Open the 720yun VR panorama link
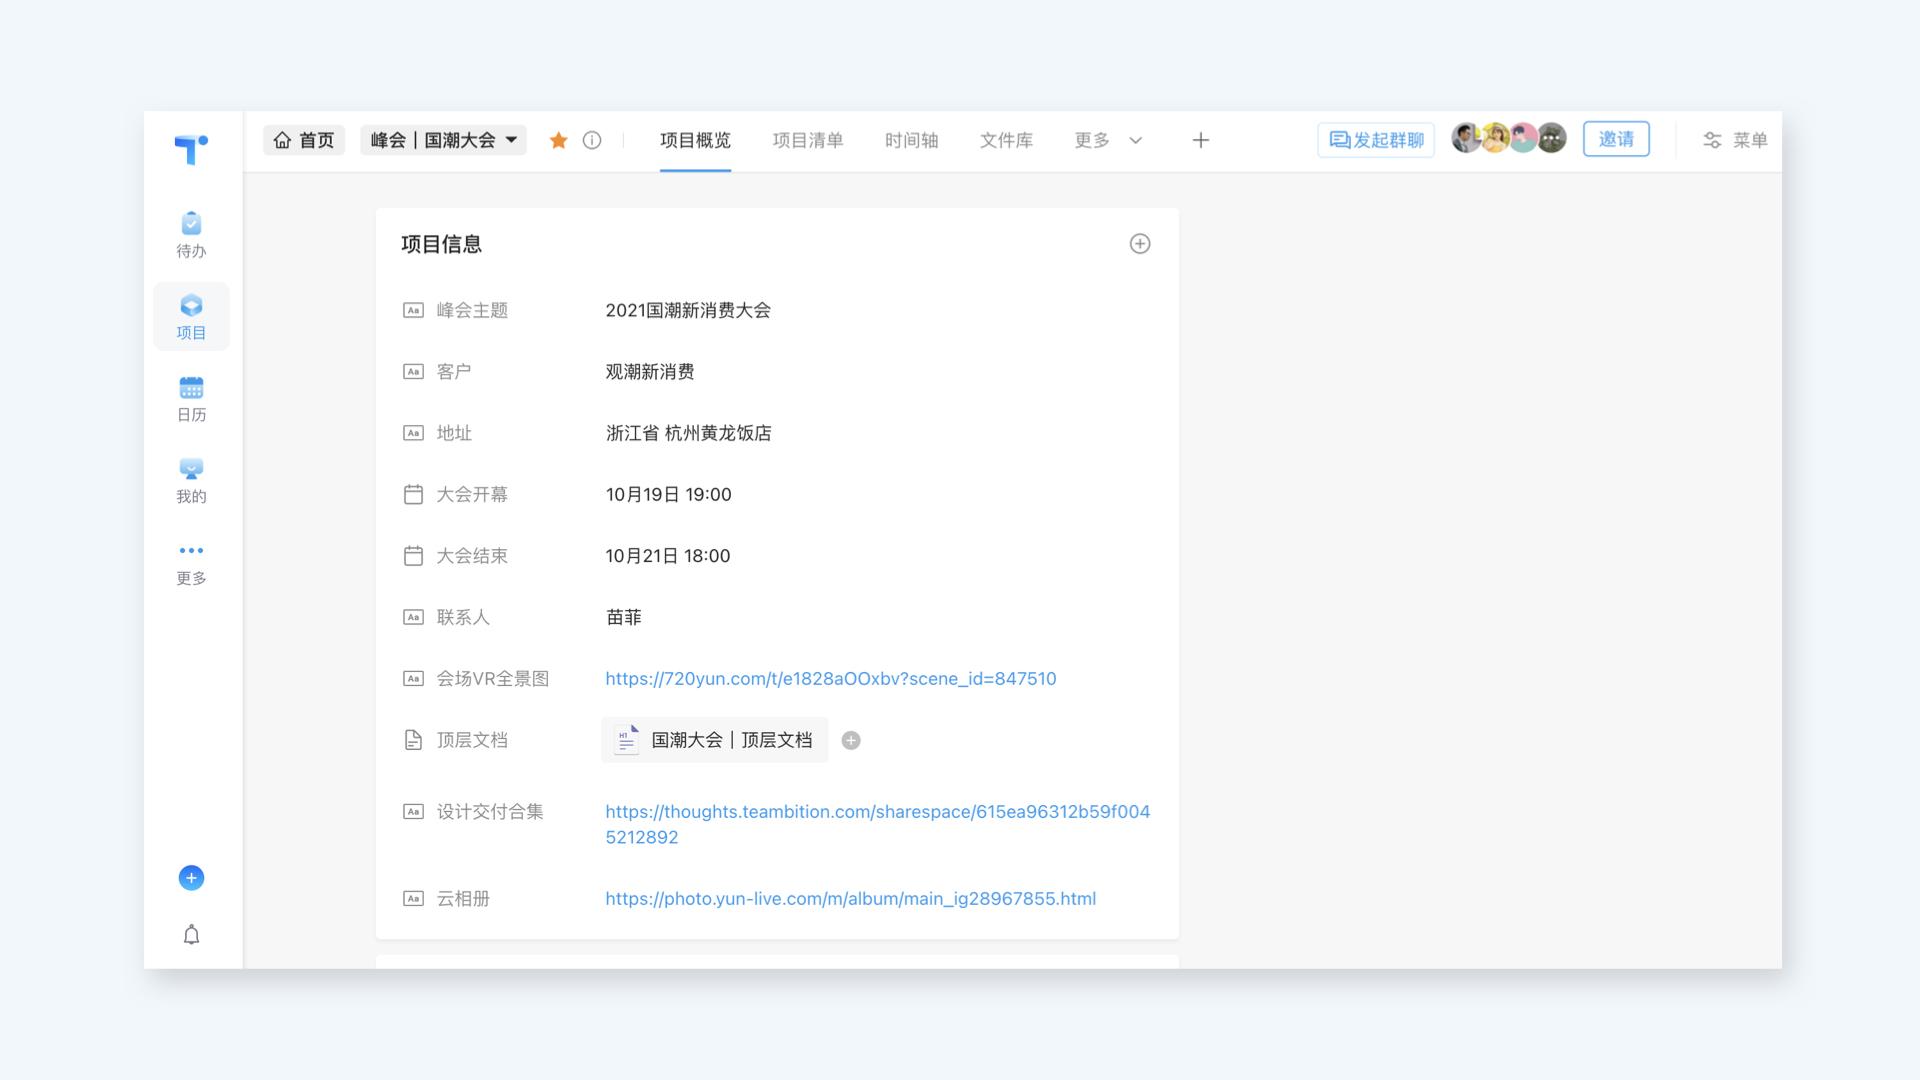Viewport: 1920px width, 1080px height. [x=830, y=678]
